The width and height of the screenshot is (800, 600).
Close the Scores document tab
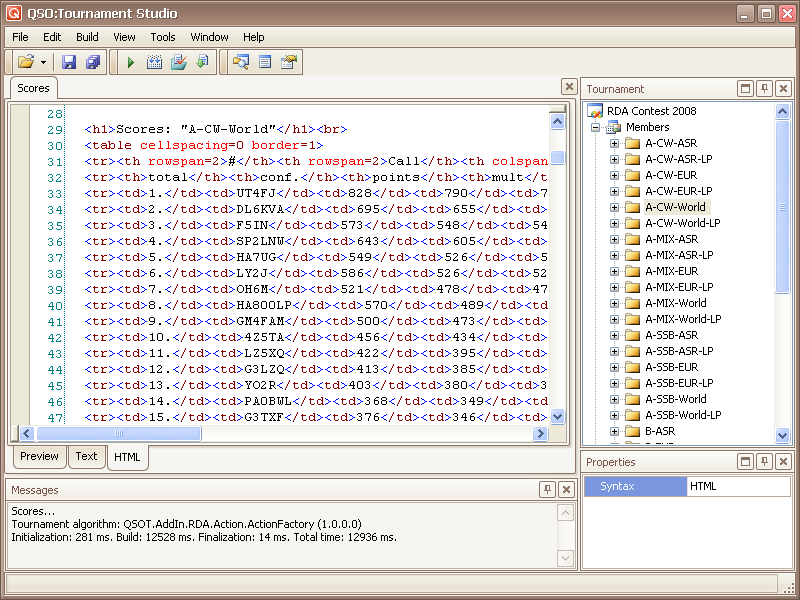568,87
